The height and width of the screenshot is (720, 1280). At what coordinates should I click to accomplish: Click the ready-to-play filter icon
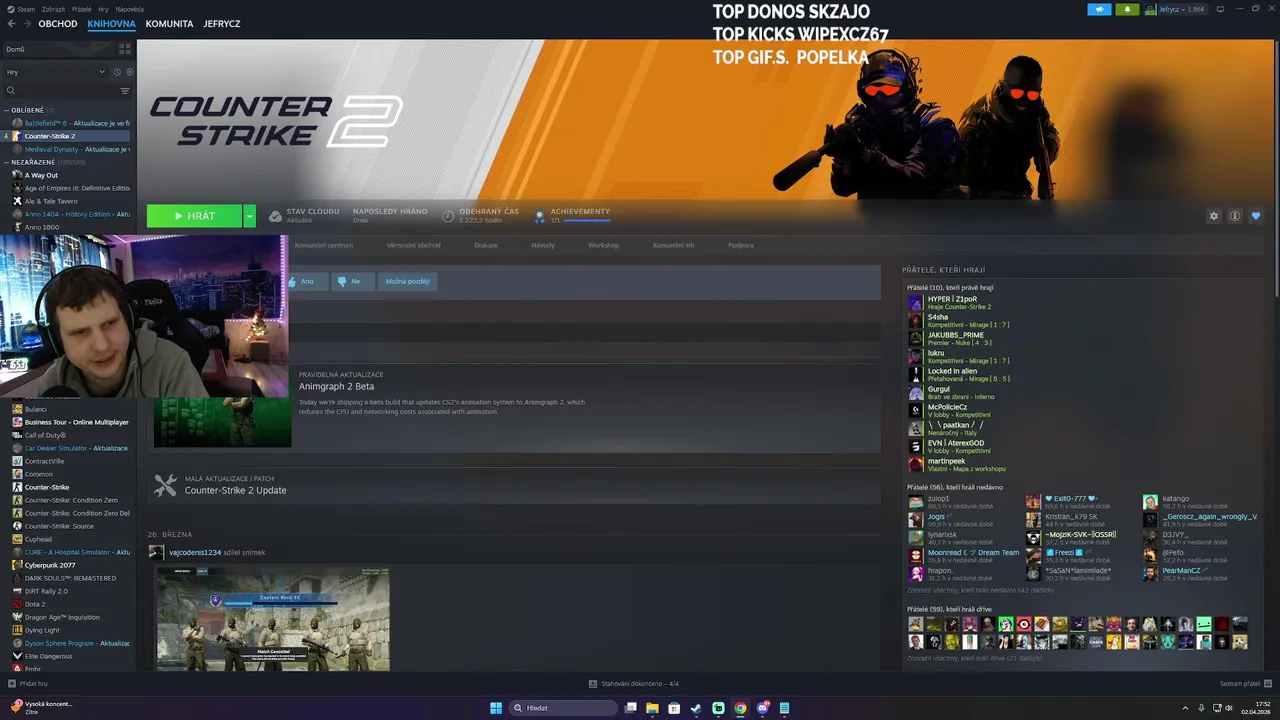[x=130, y=72]
